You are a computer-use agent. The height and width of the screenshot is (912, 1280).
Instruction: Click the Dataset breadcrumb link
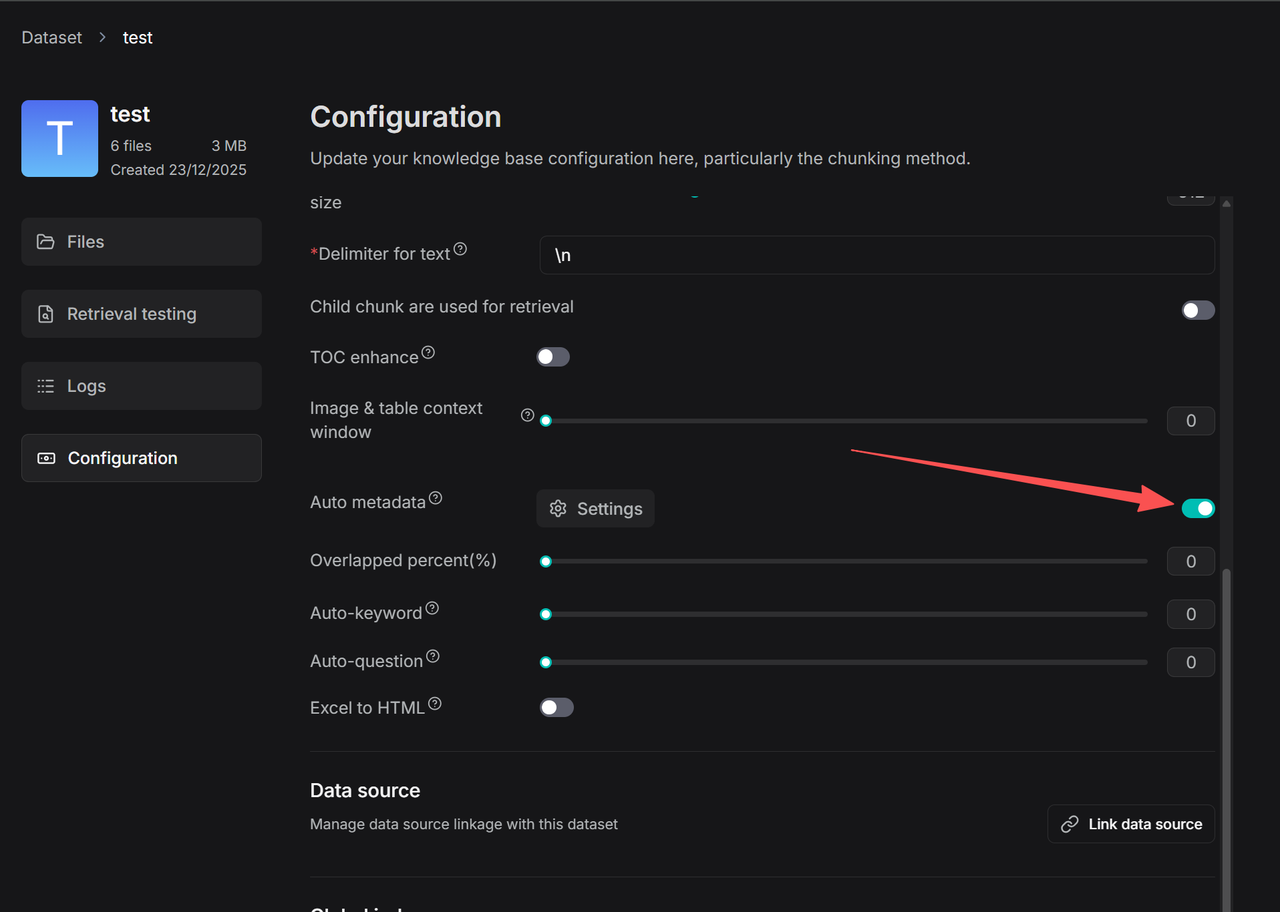pyautogui.click(x=52, y=37)
